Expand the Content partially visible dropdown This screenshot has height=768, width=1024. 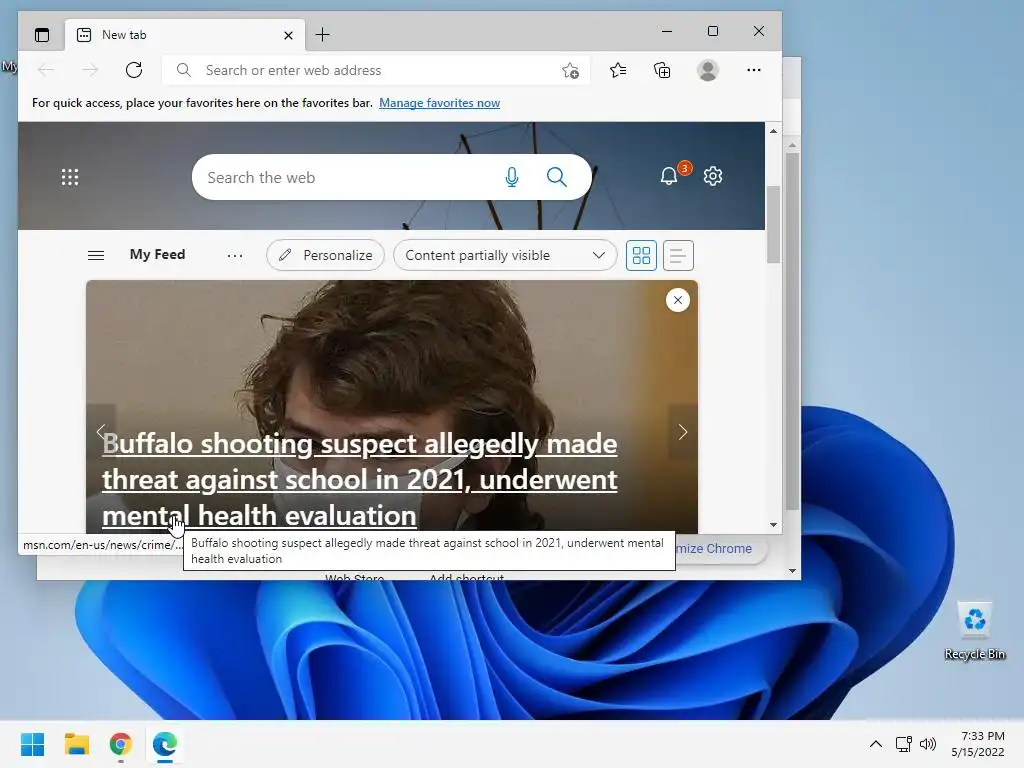tap(505, 255)
